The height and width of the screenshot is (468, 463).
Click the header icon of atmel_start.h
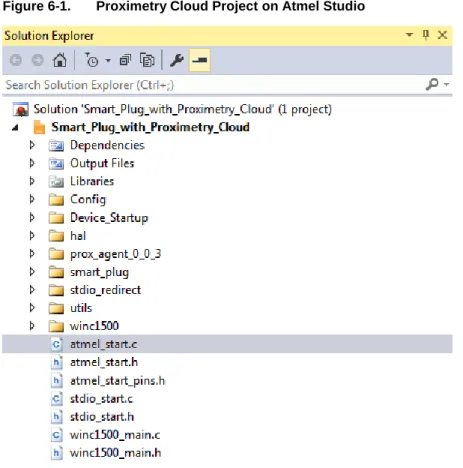pyautogui.click(x=56, y=362)
